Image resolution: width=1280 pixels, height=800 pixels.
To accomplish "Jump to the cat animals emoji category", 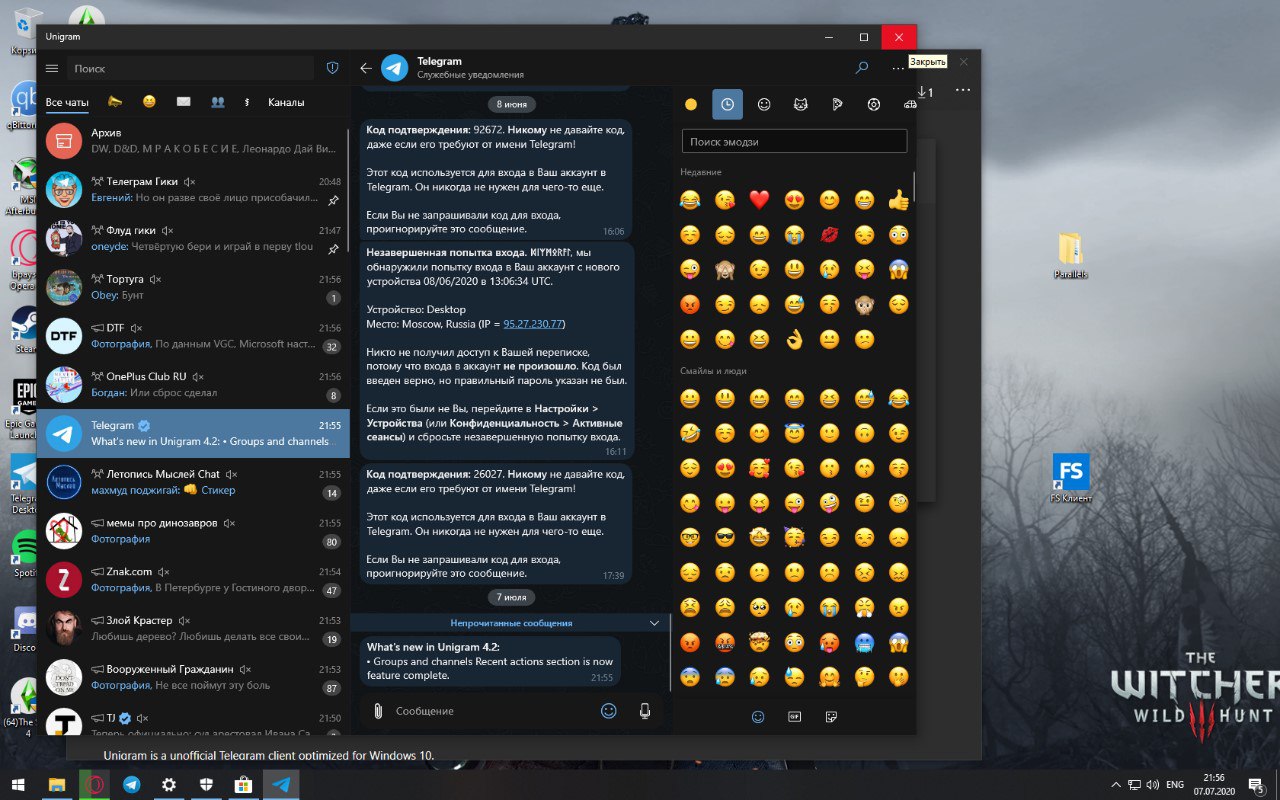I will click(x=801, y=104).
